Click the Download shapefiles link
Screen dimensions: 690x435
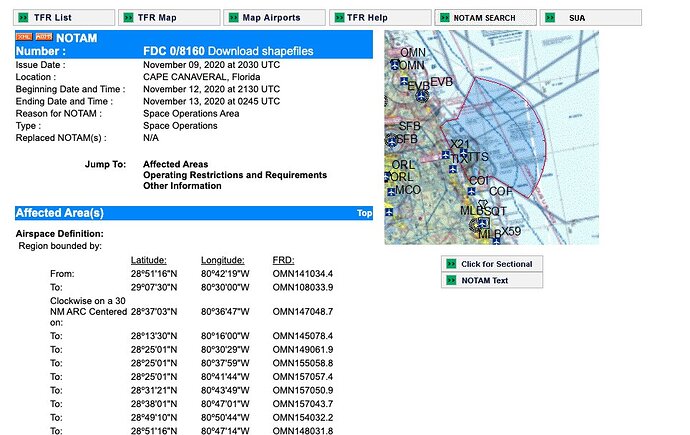click(x=261, y=51)
